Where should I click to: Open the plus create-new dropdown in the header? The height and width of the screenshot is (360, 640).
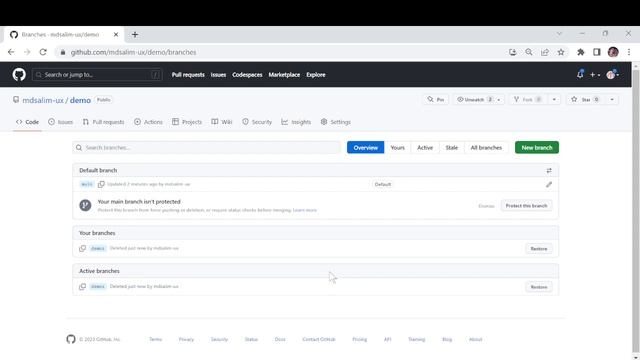[x=595, y=75]
